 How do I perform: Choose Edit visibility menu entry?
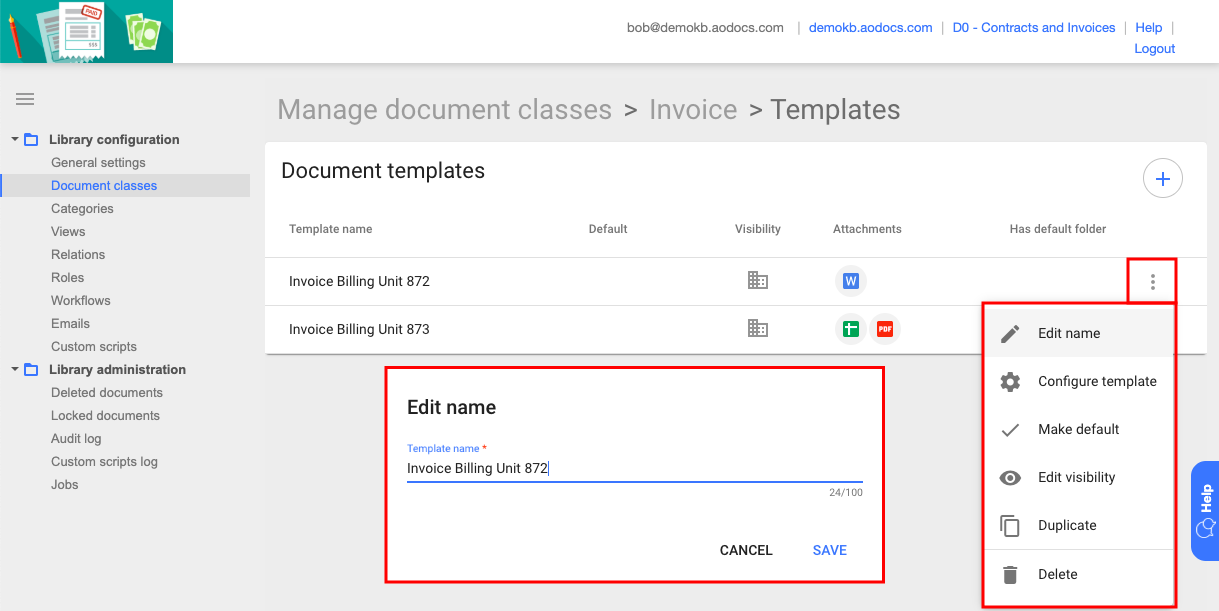pos(1079,477)
